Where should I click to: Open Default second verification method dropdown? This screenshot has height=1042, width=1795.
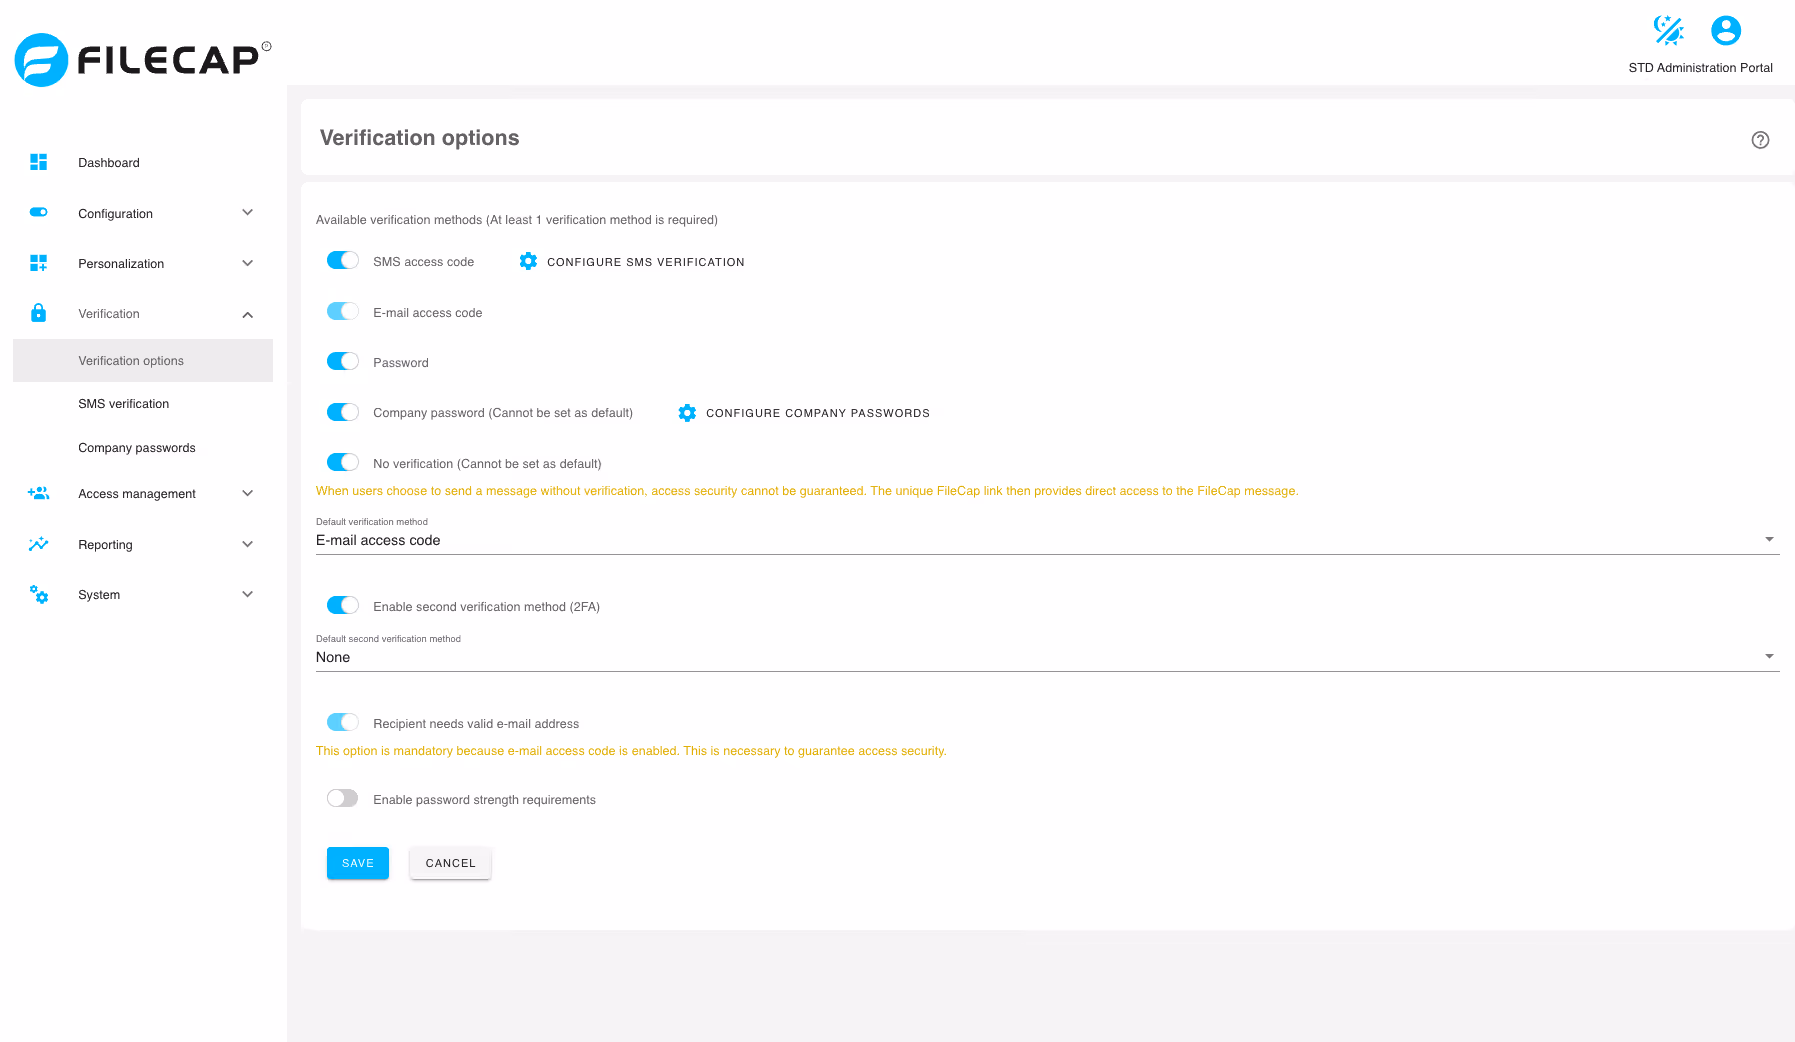(x=1047, y=657)
